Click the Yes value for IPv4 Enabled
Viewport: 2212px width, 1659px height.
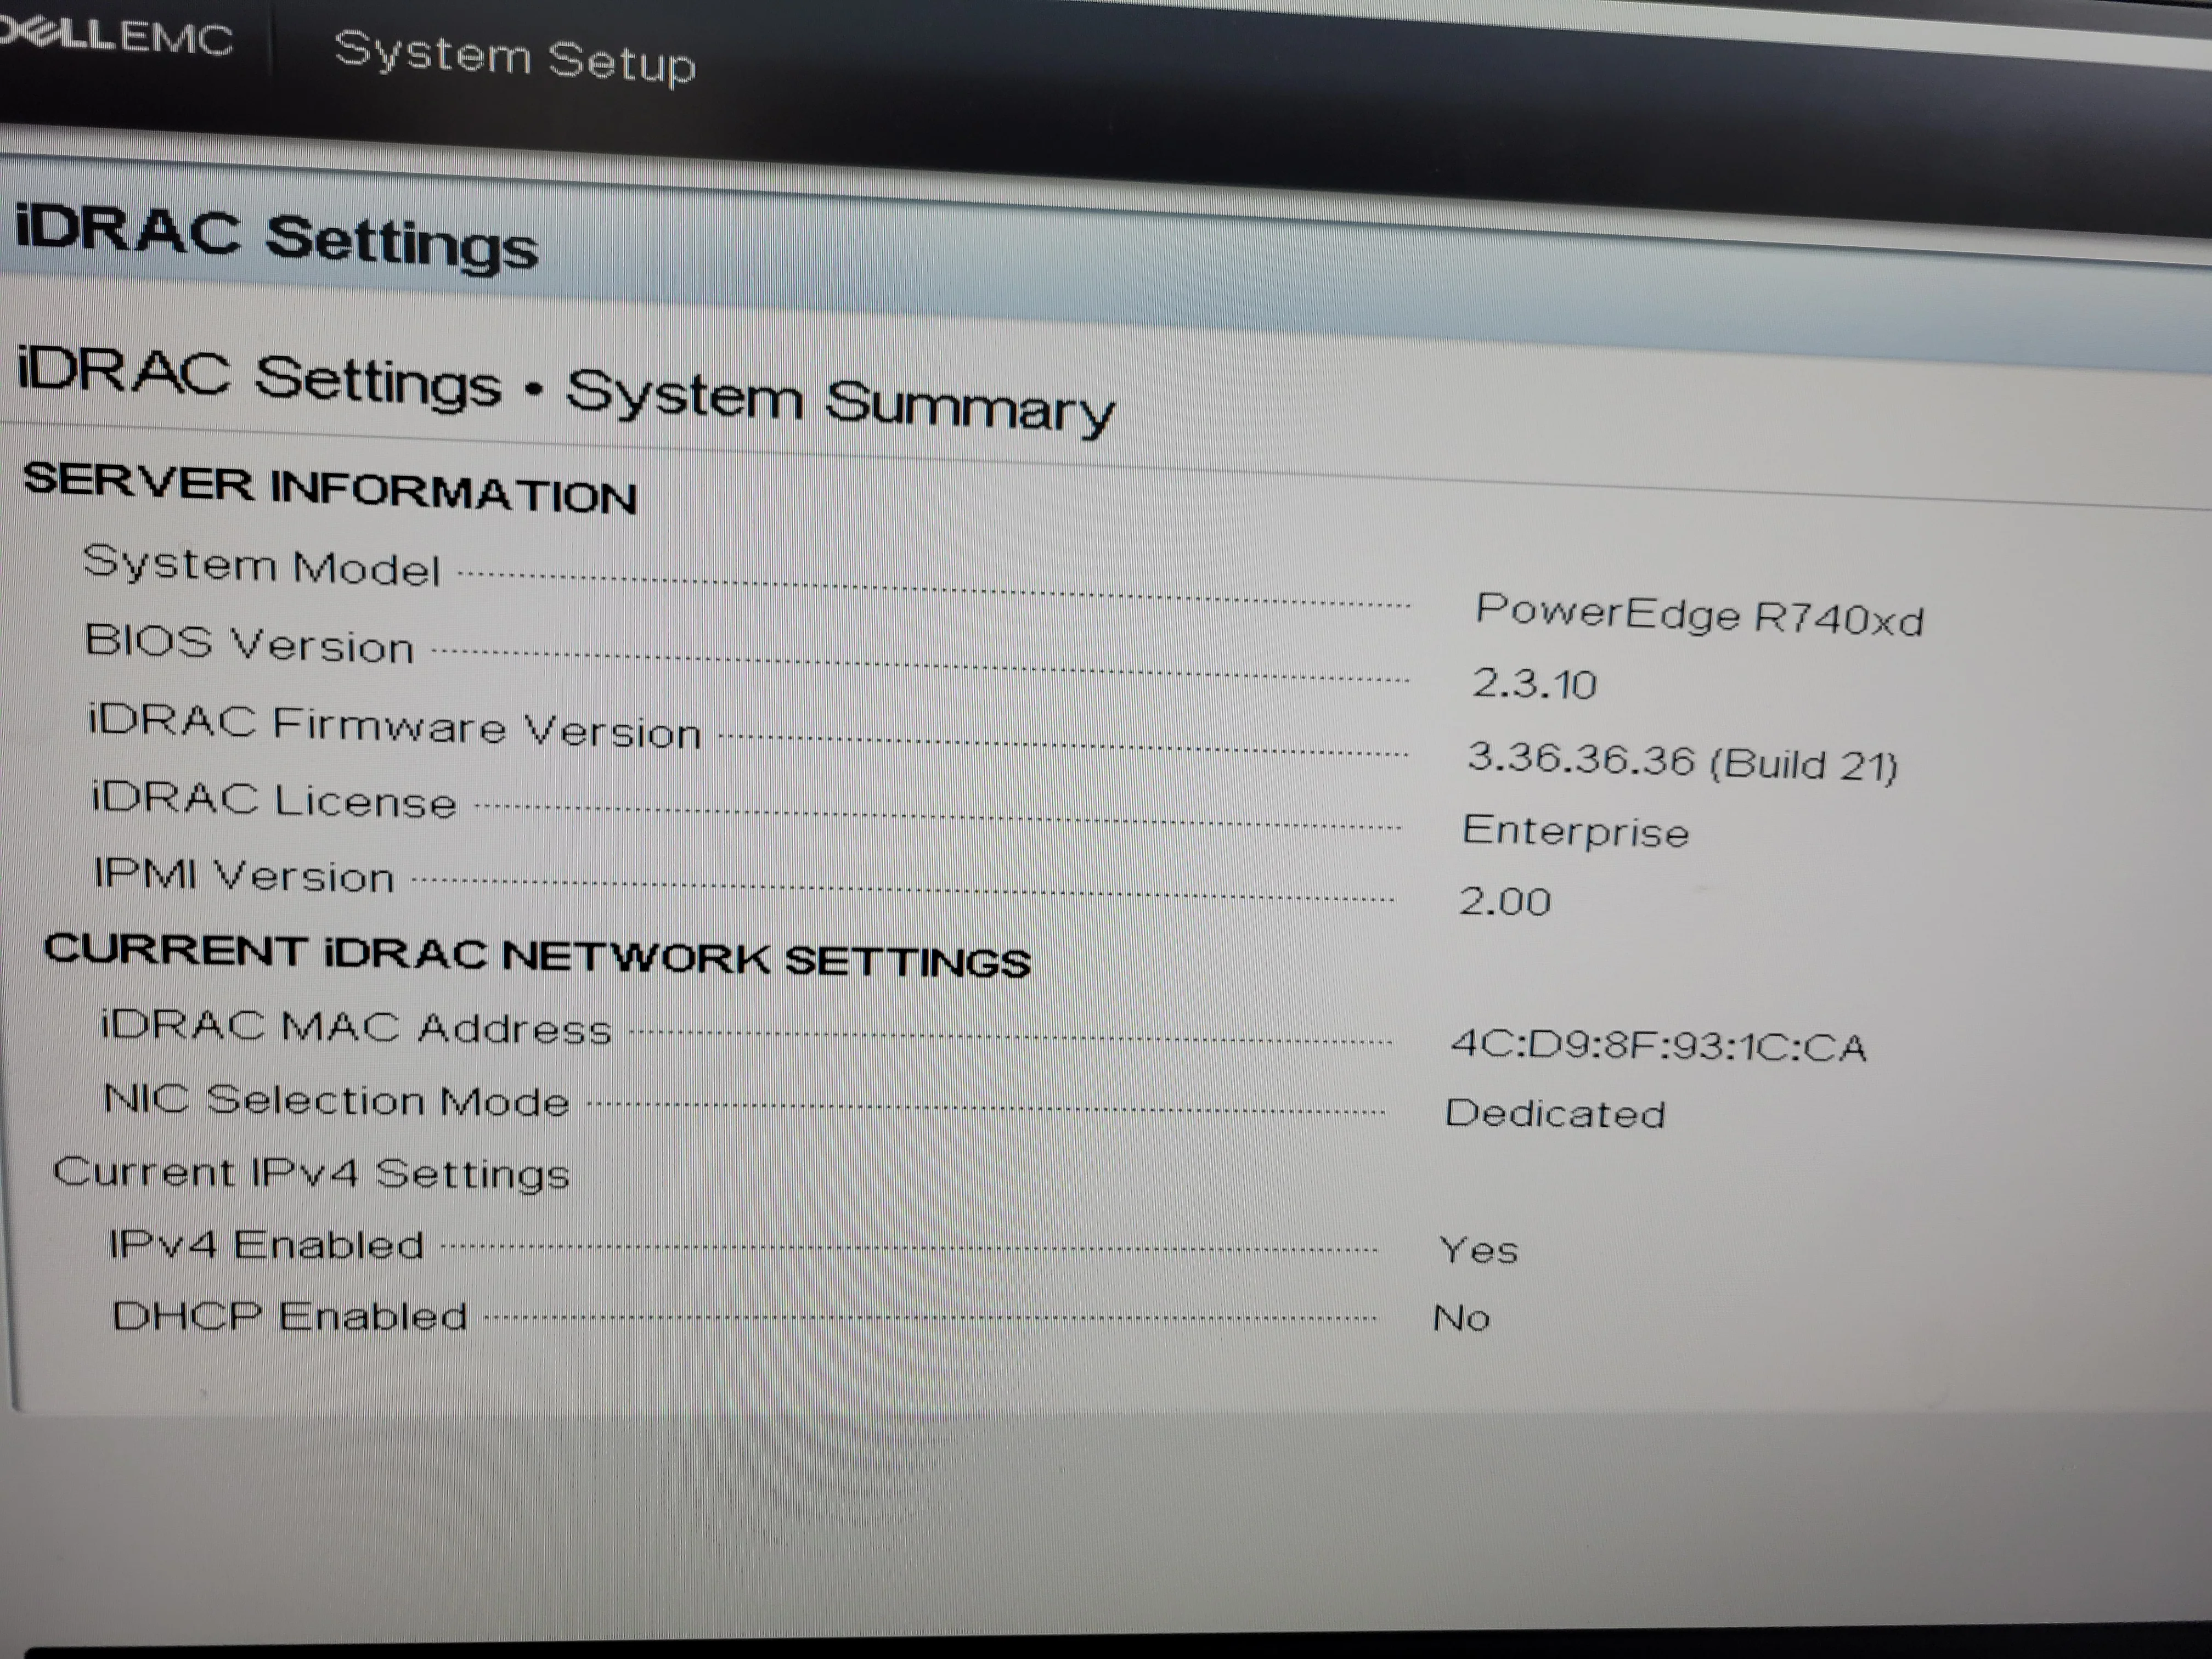pyautogui.click(x=1478, y=1250)
